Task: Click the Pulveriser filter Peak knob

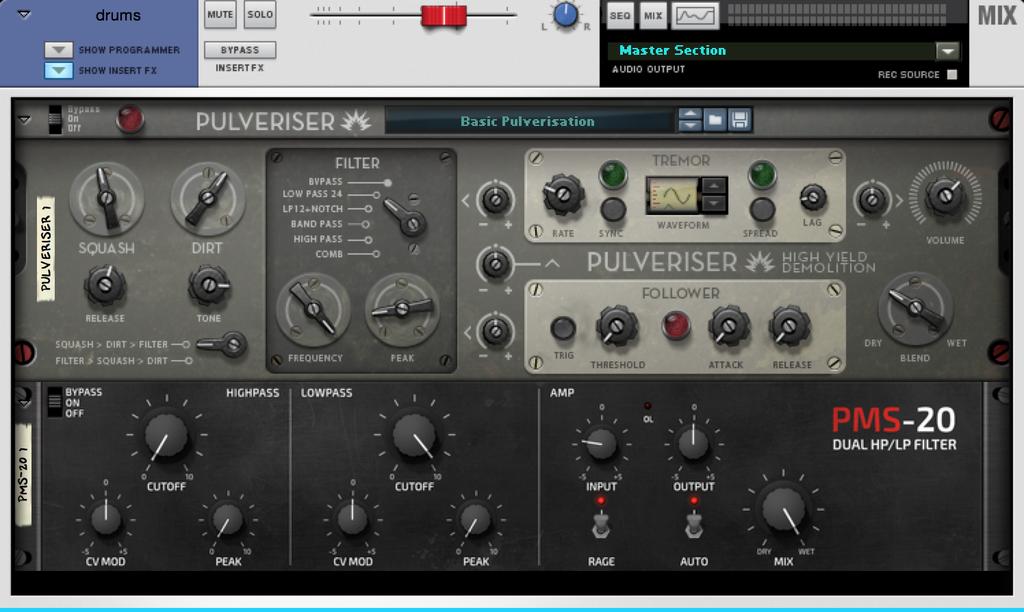Action: pos(402,310)
